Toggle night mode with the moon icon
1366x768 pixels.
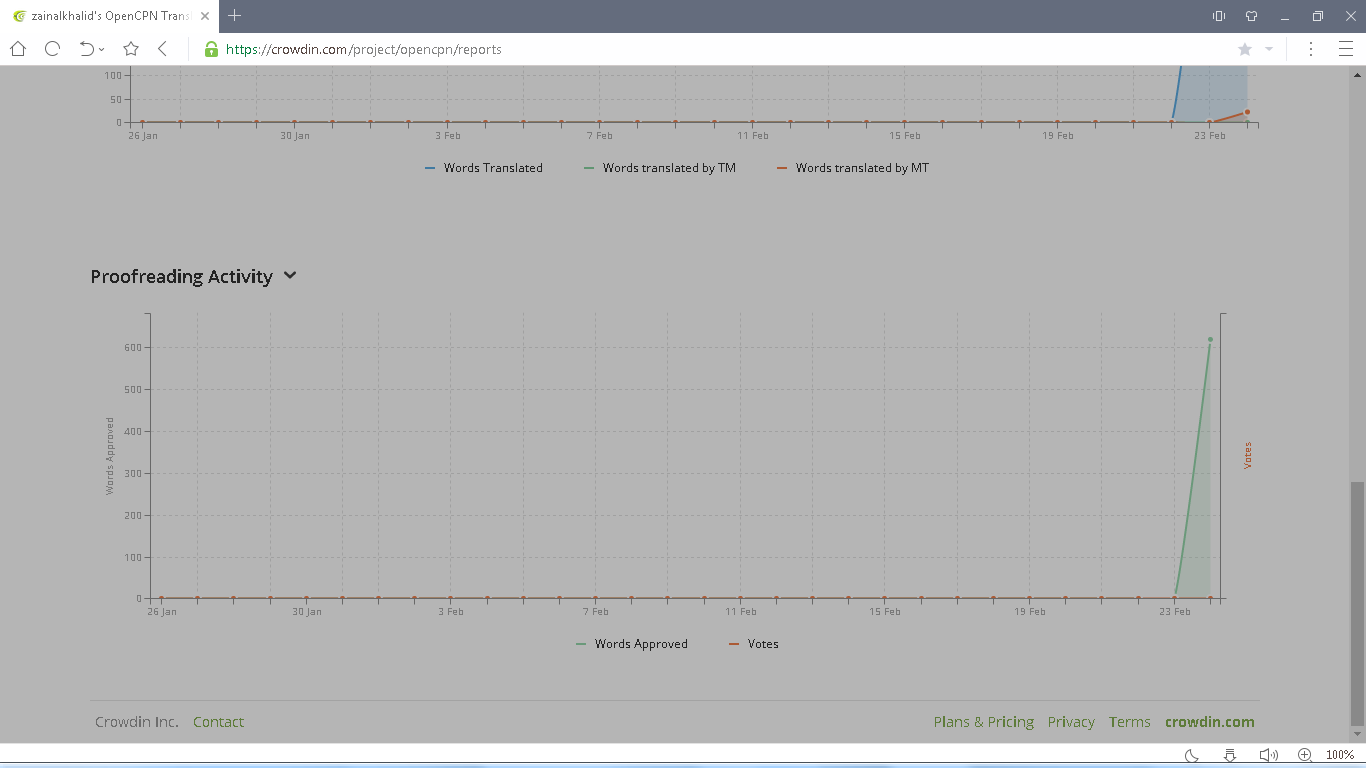pyautogui.click(x=1192, y=755)
